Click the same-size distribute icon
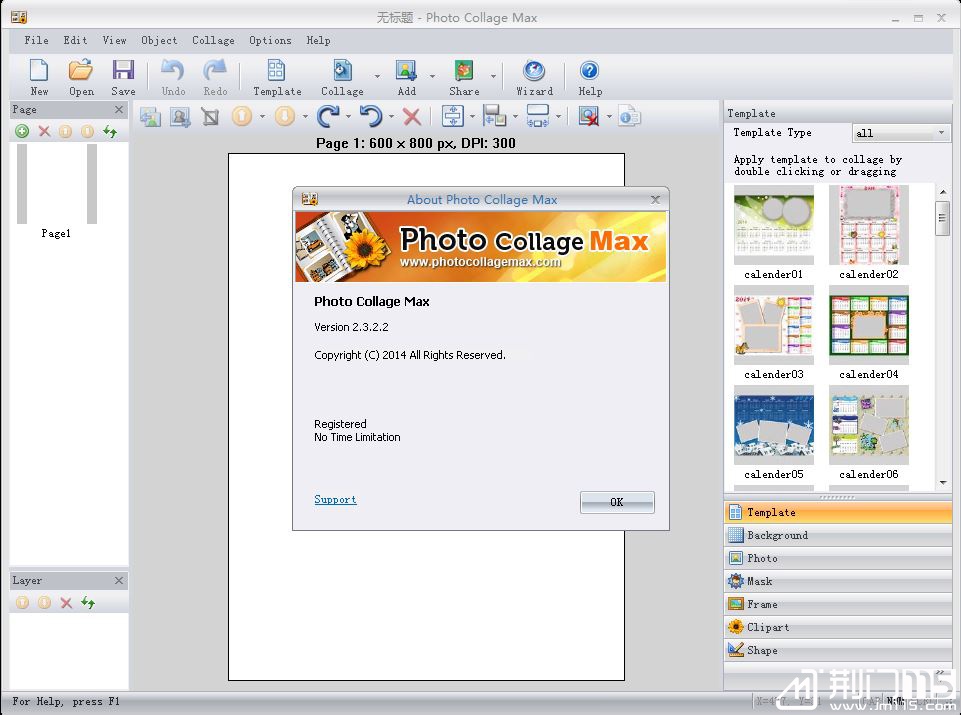This screenshot has height=715, width=961. 537,116
